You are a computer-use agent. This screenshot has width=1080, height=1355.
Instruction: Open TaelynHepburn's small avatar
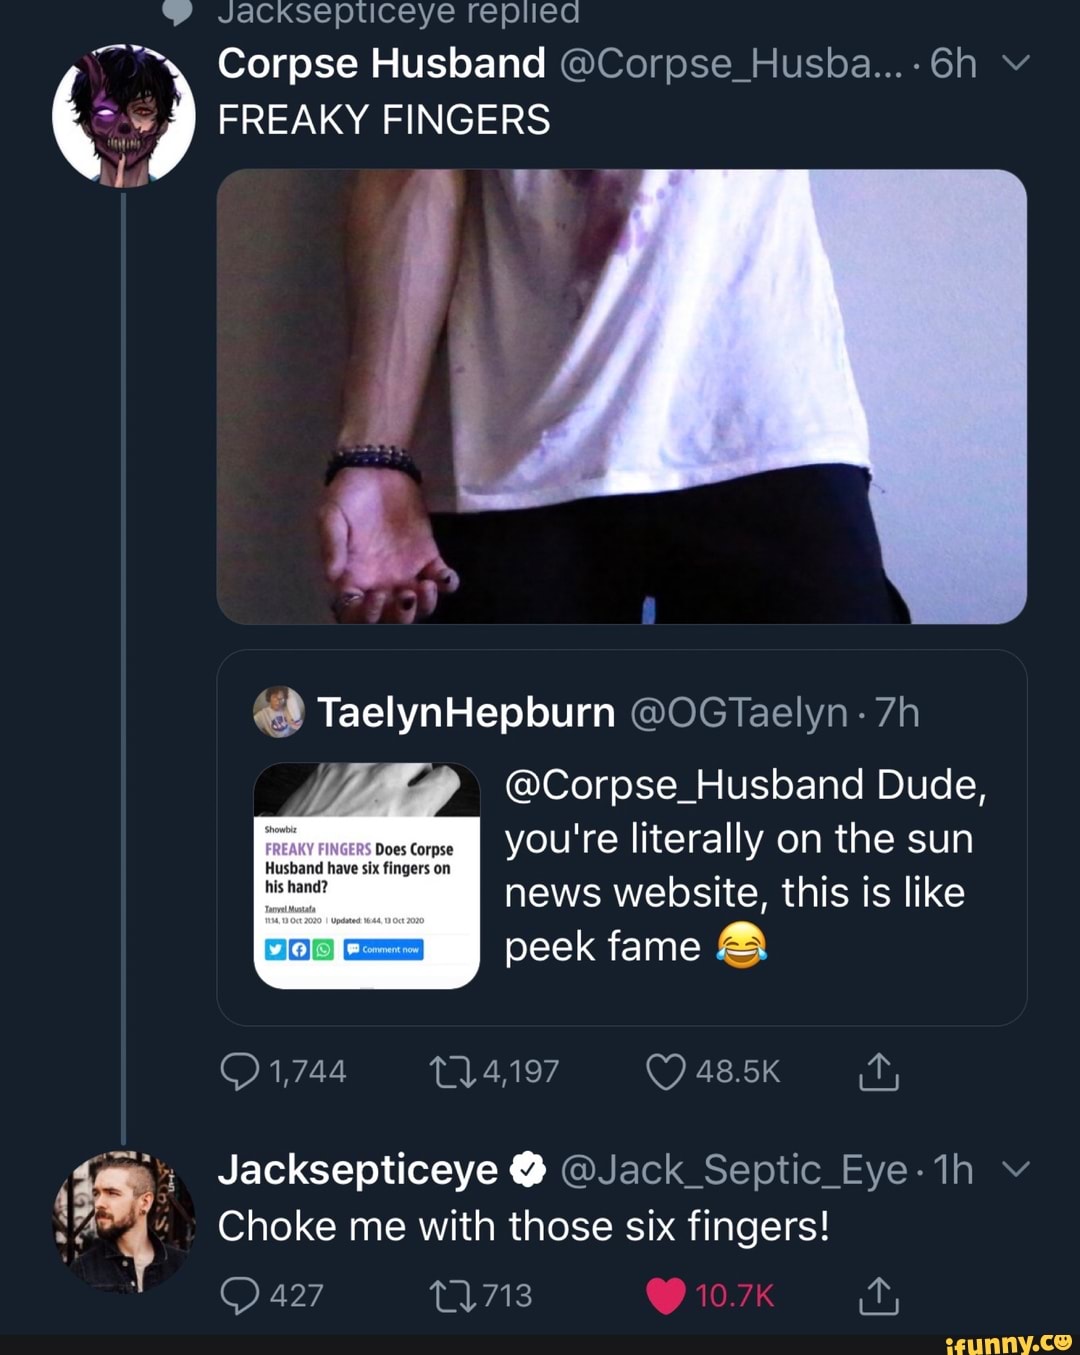coord(279,712)
